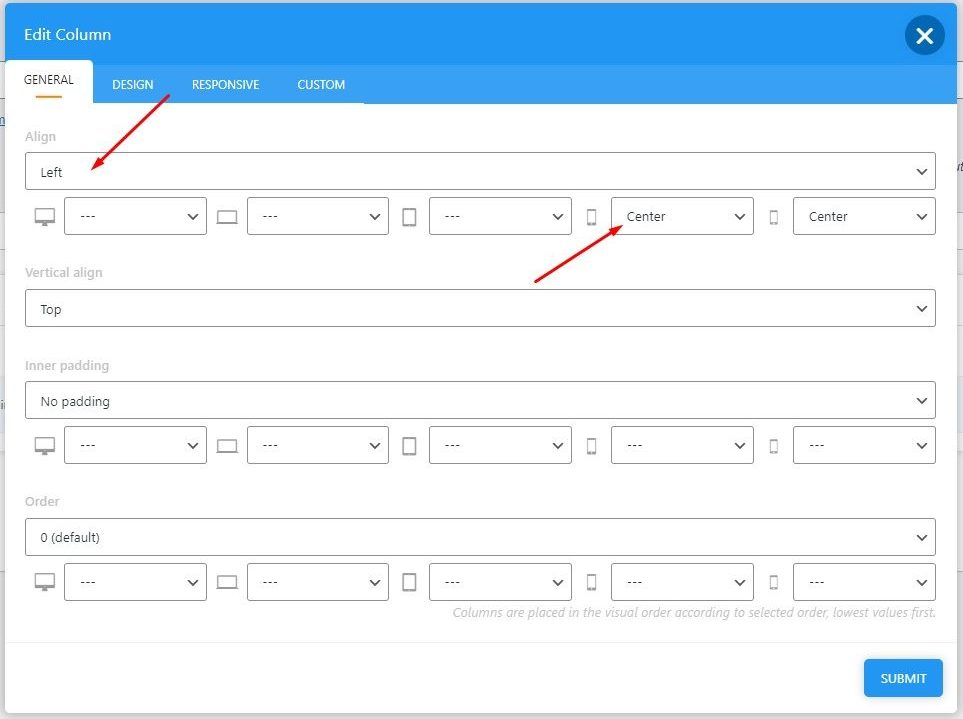Open the tablet Order dropdown
The width and height of the screenshot is (963, 719).
tap(500, 582)
